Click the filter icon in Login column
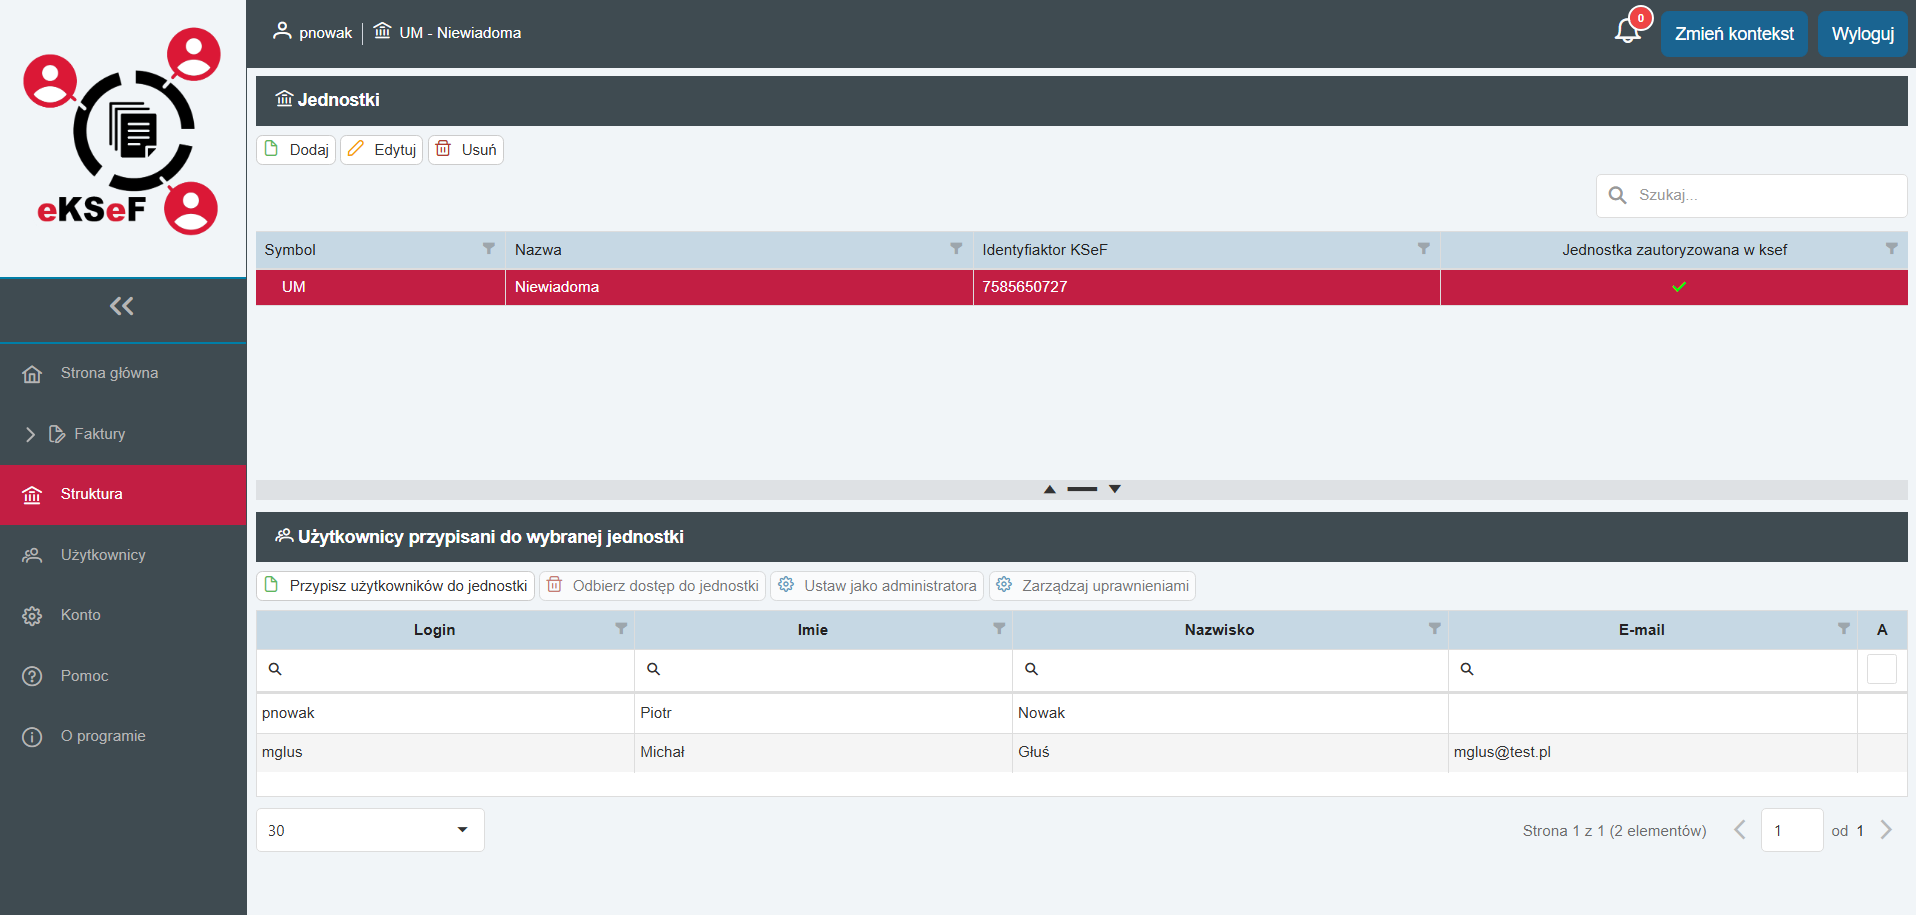1916x915 pixels. tap(621, 629)
